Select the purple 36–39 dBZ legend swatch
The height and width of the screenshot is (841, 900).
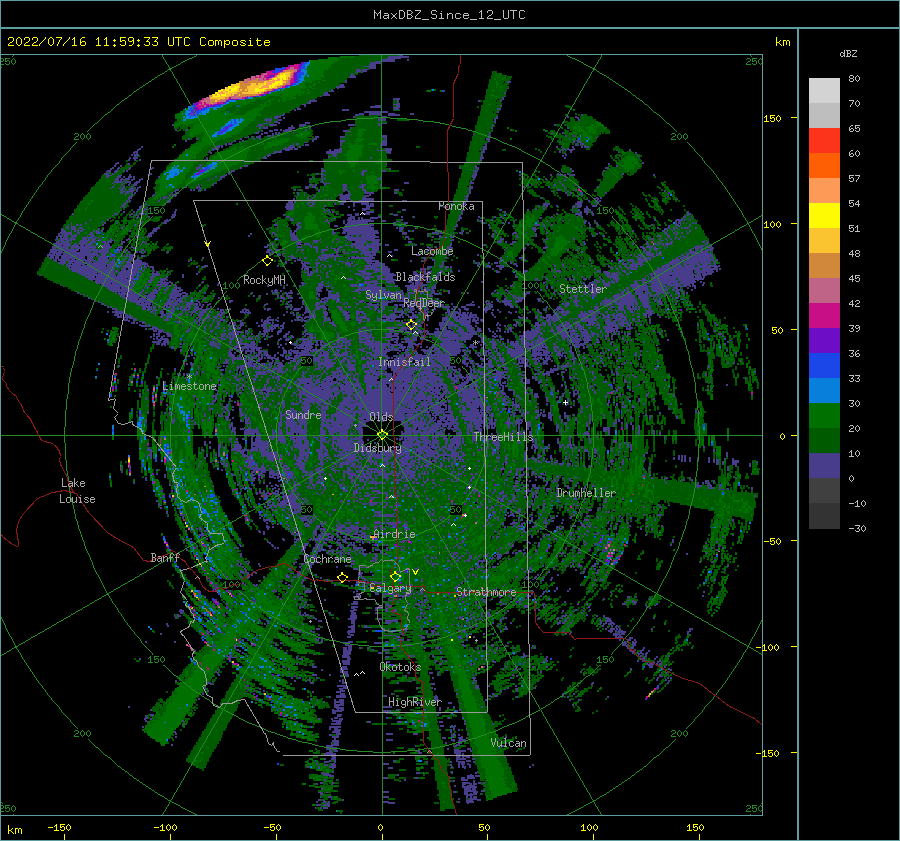coord(824,341)
